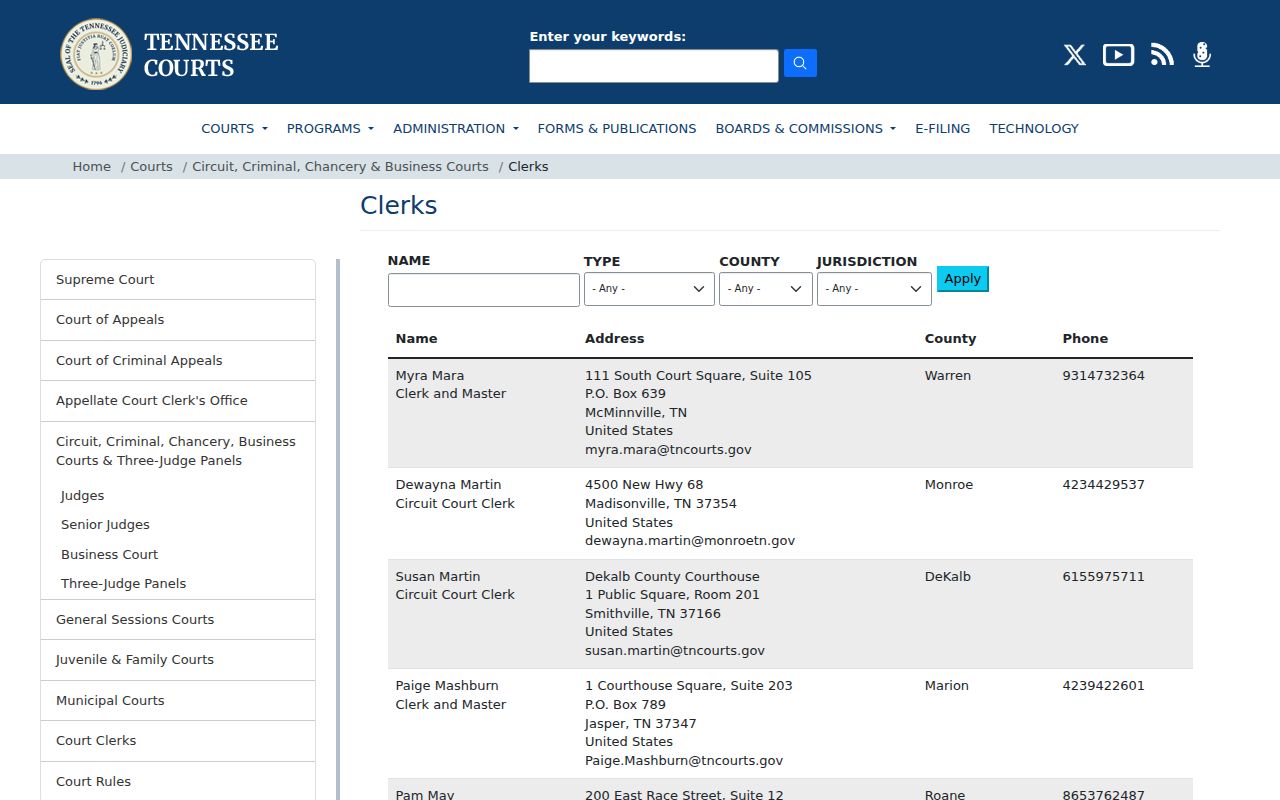Open Three-Judge Panels sidebar sub-link

pos(123,584)
